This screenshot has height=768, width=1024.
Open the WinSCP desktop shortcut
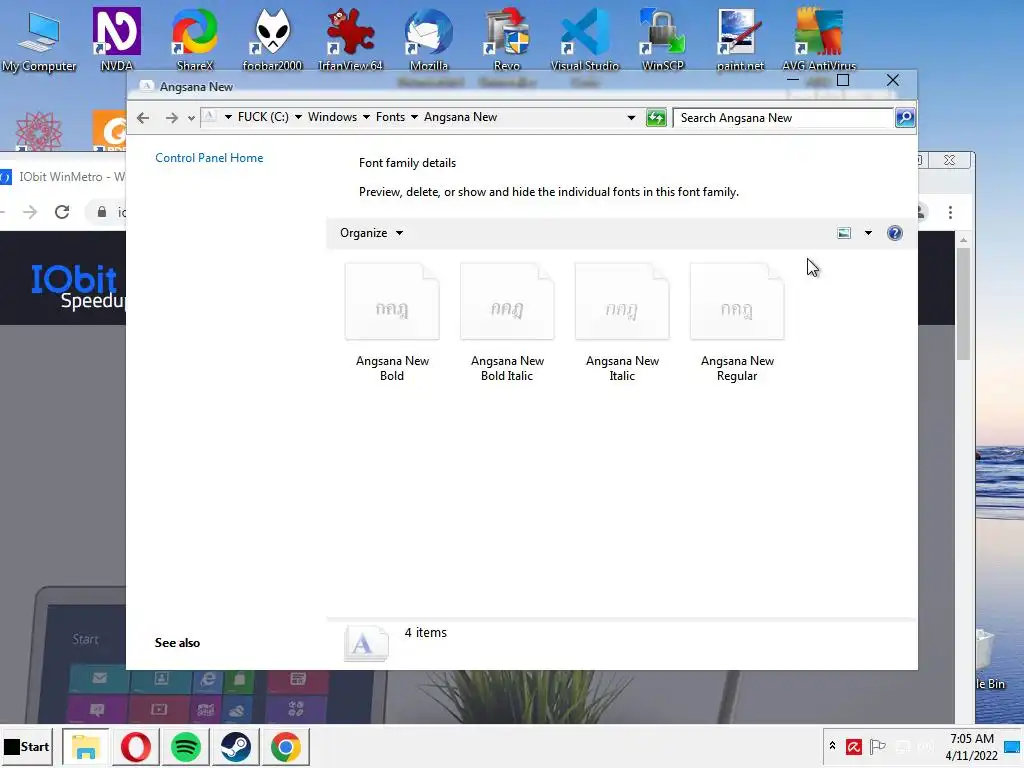(x=663, y=40)
